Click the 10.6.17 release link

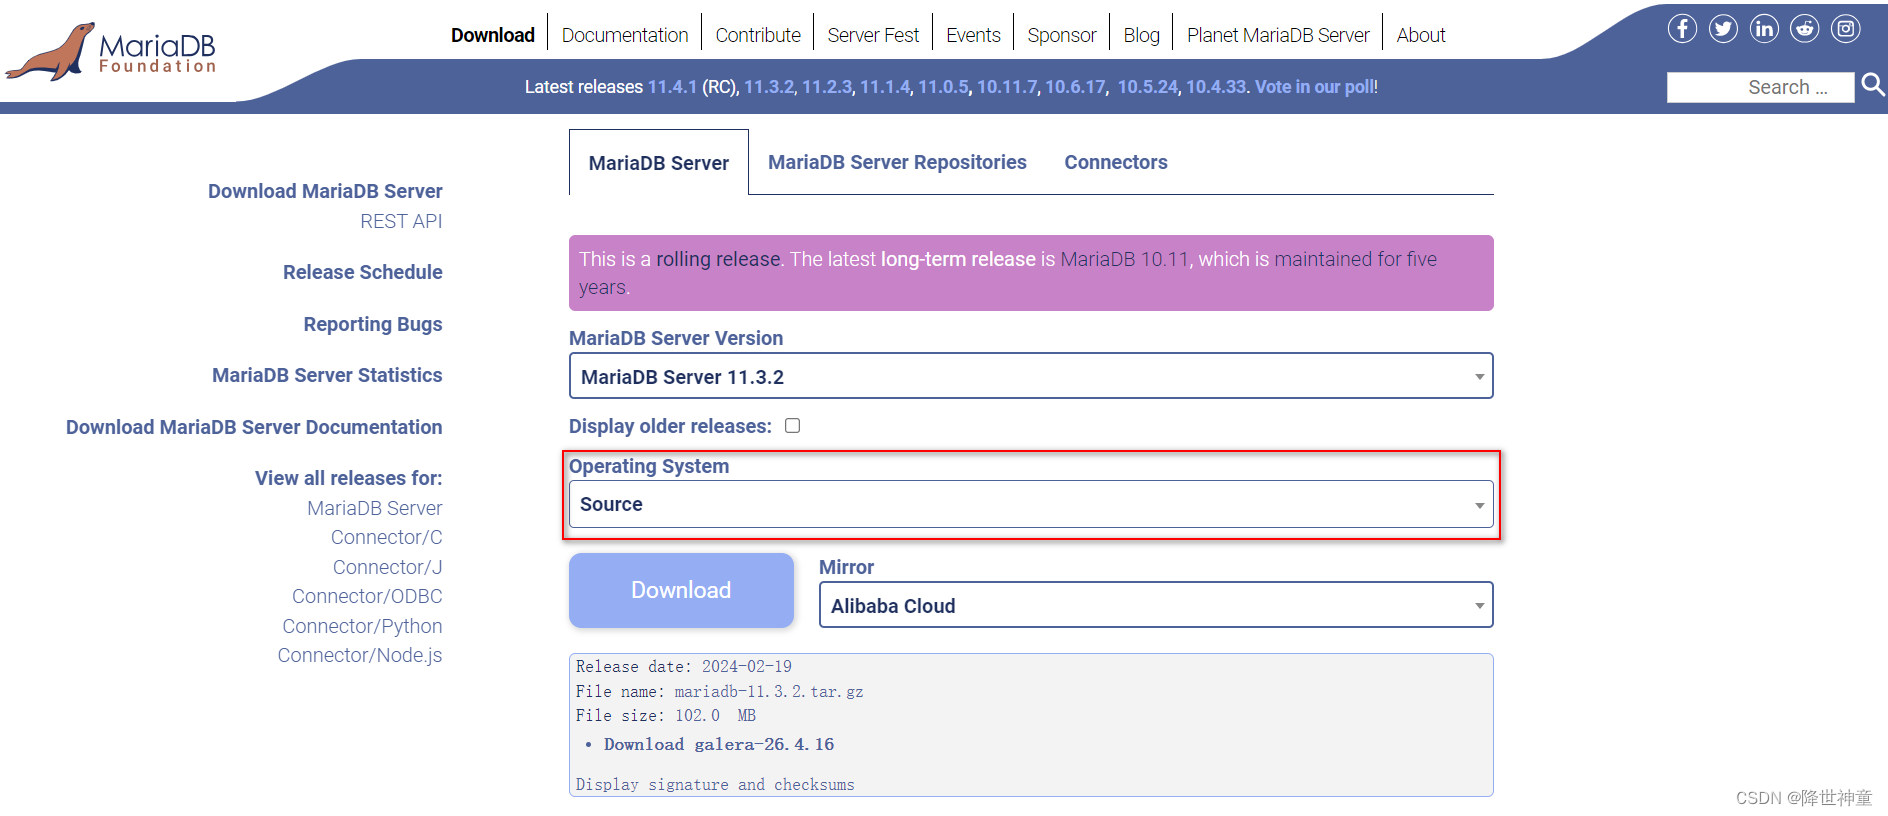(1075, 87)
